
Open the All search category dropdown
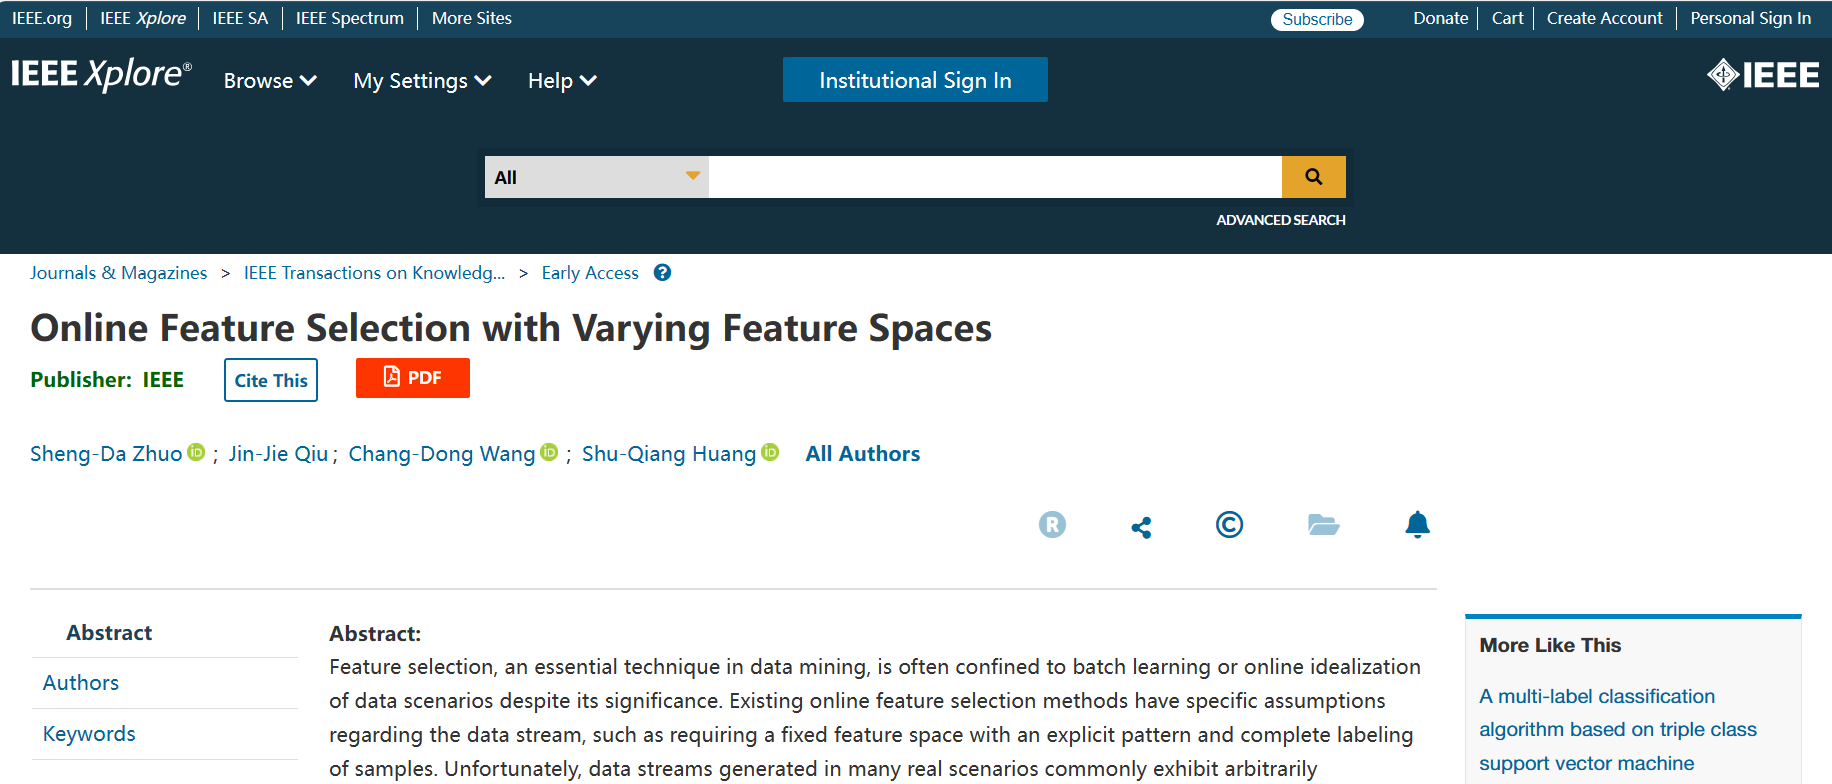[x=596, y=177]
